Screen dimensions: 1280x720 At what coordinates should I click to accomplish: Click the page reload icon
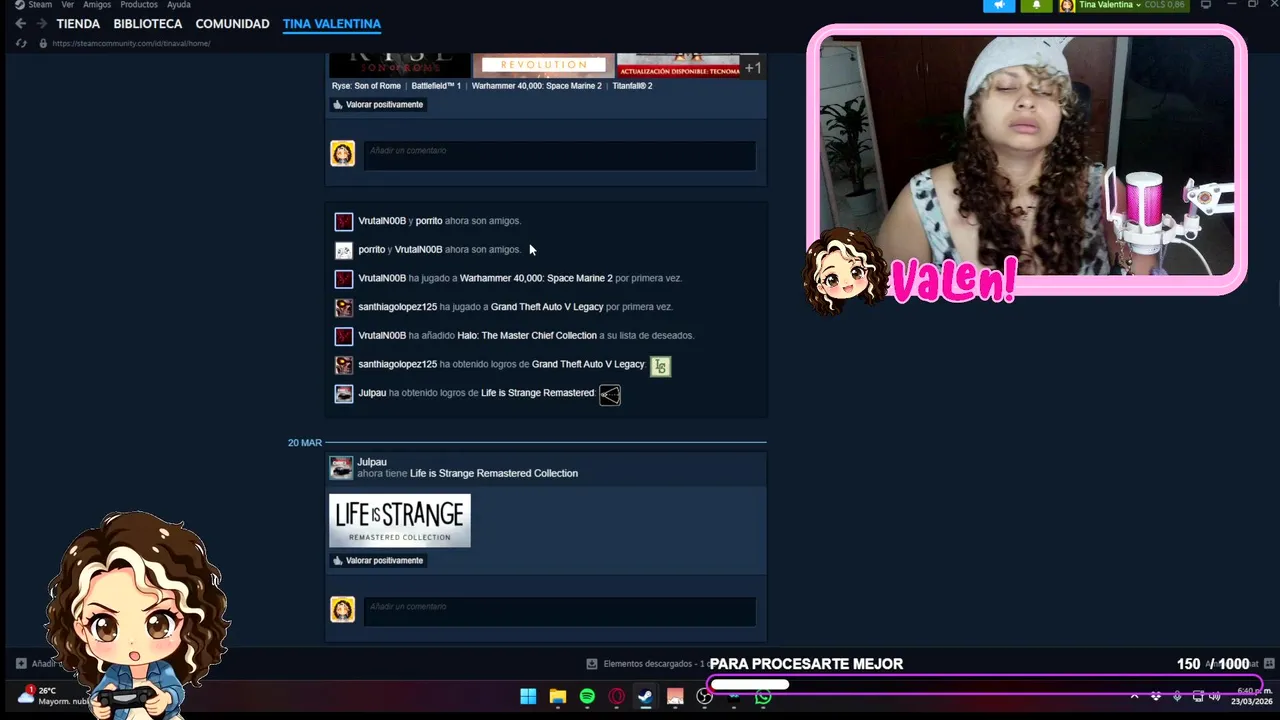[21, 43]
